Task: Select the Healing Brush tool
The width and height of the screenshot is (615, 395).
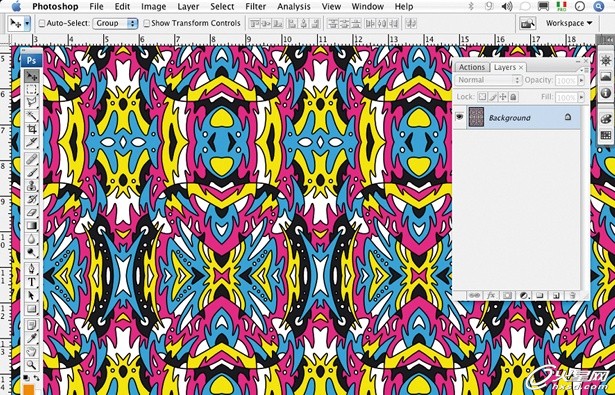Action: point(31,159)
